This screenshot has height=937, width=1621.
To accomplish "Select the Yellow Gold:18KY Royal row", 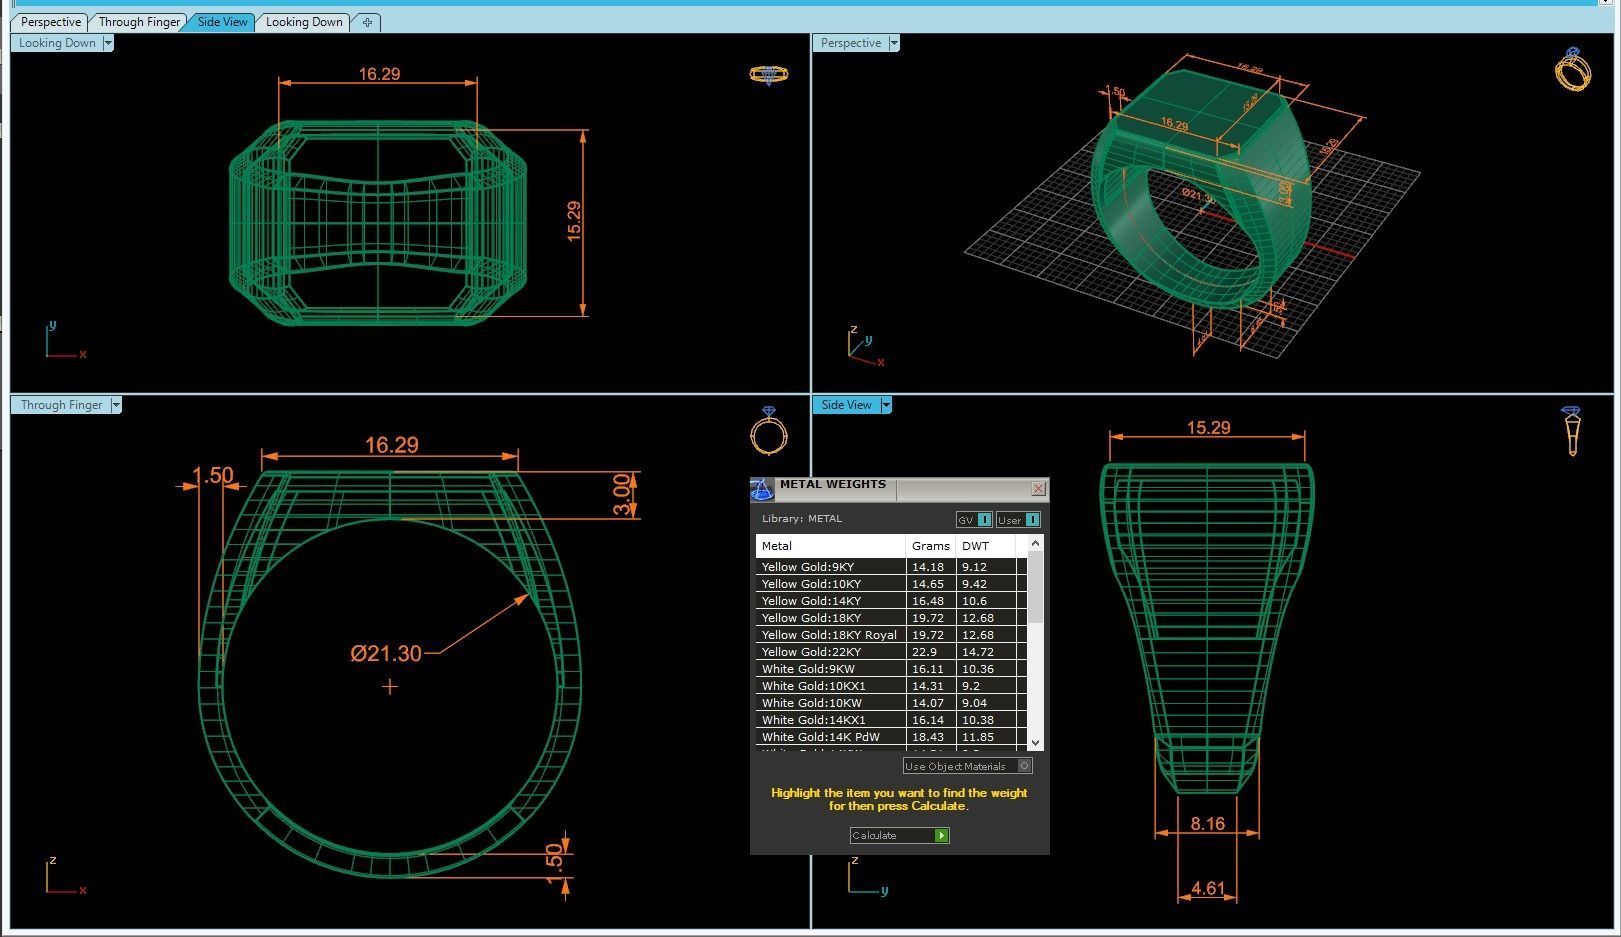I will [x=892, y=635].
